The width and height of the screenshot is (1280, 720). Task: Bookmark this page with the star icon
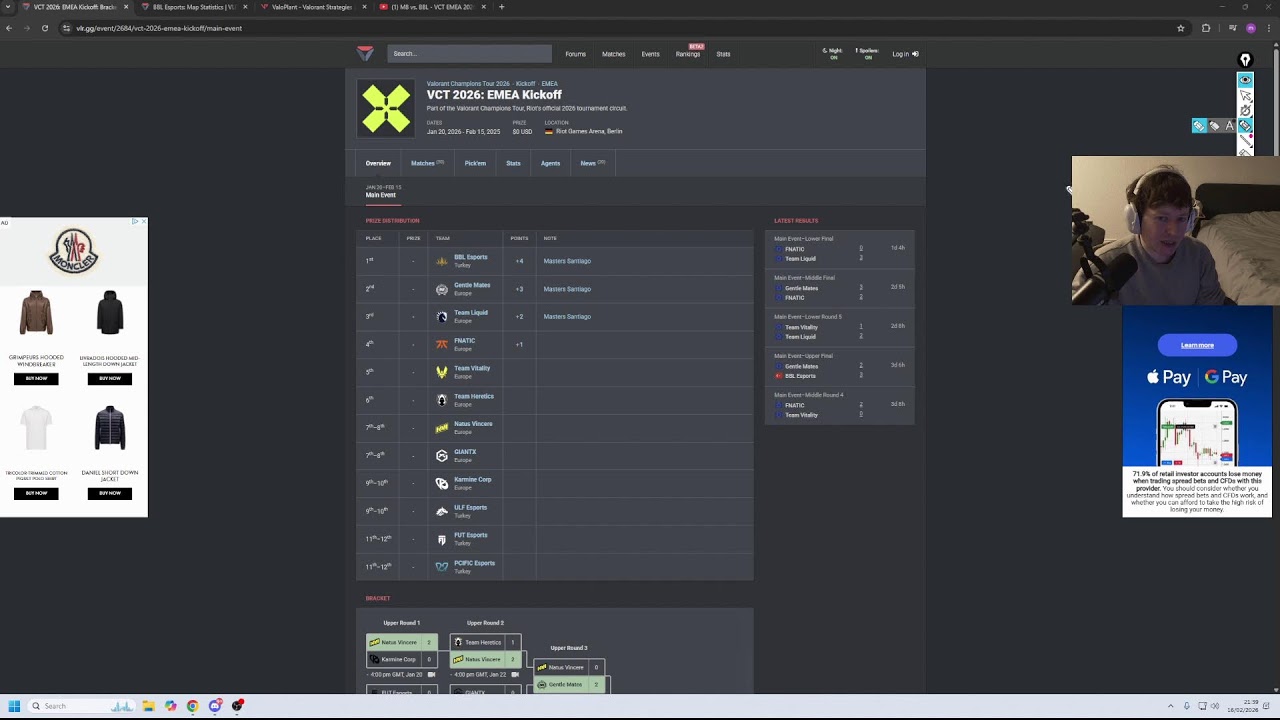click(x=1181, y=28)
